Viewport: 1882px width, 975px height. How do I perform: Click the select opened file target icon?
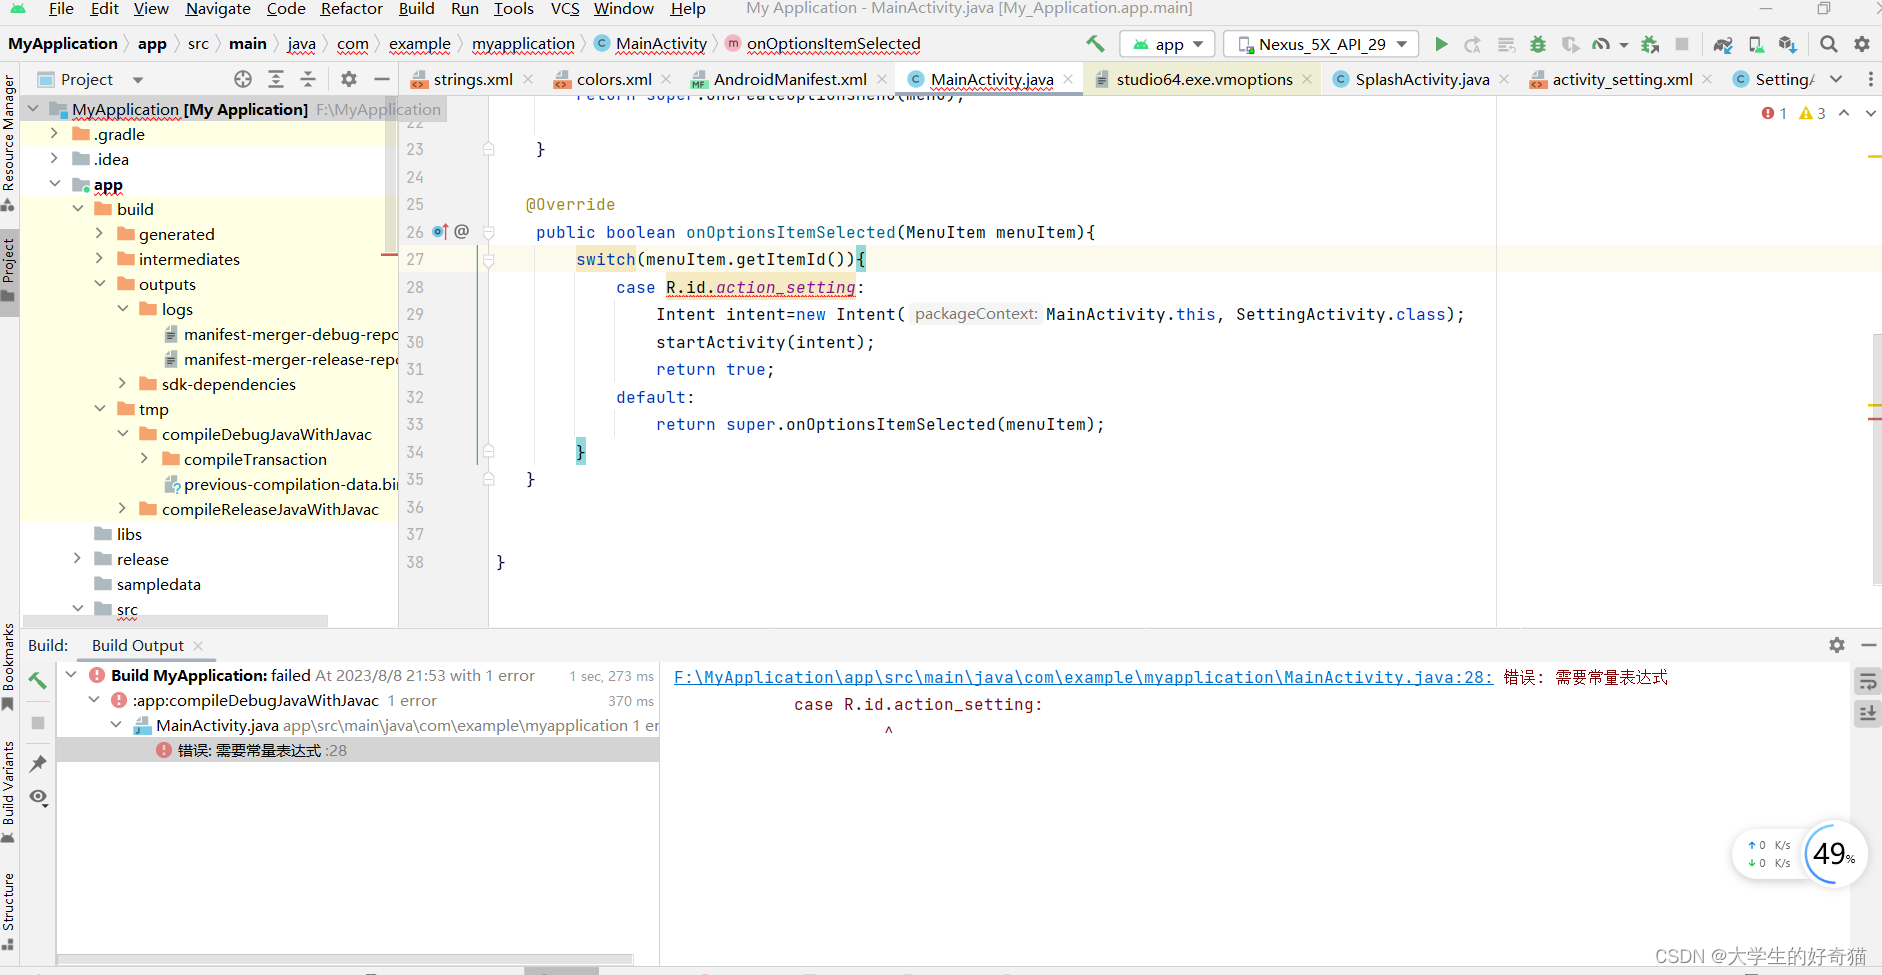(x=243, y=79)
